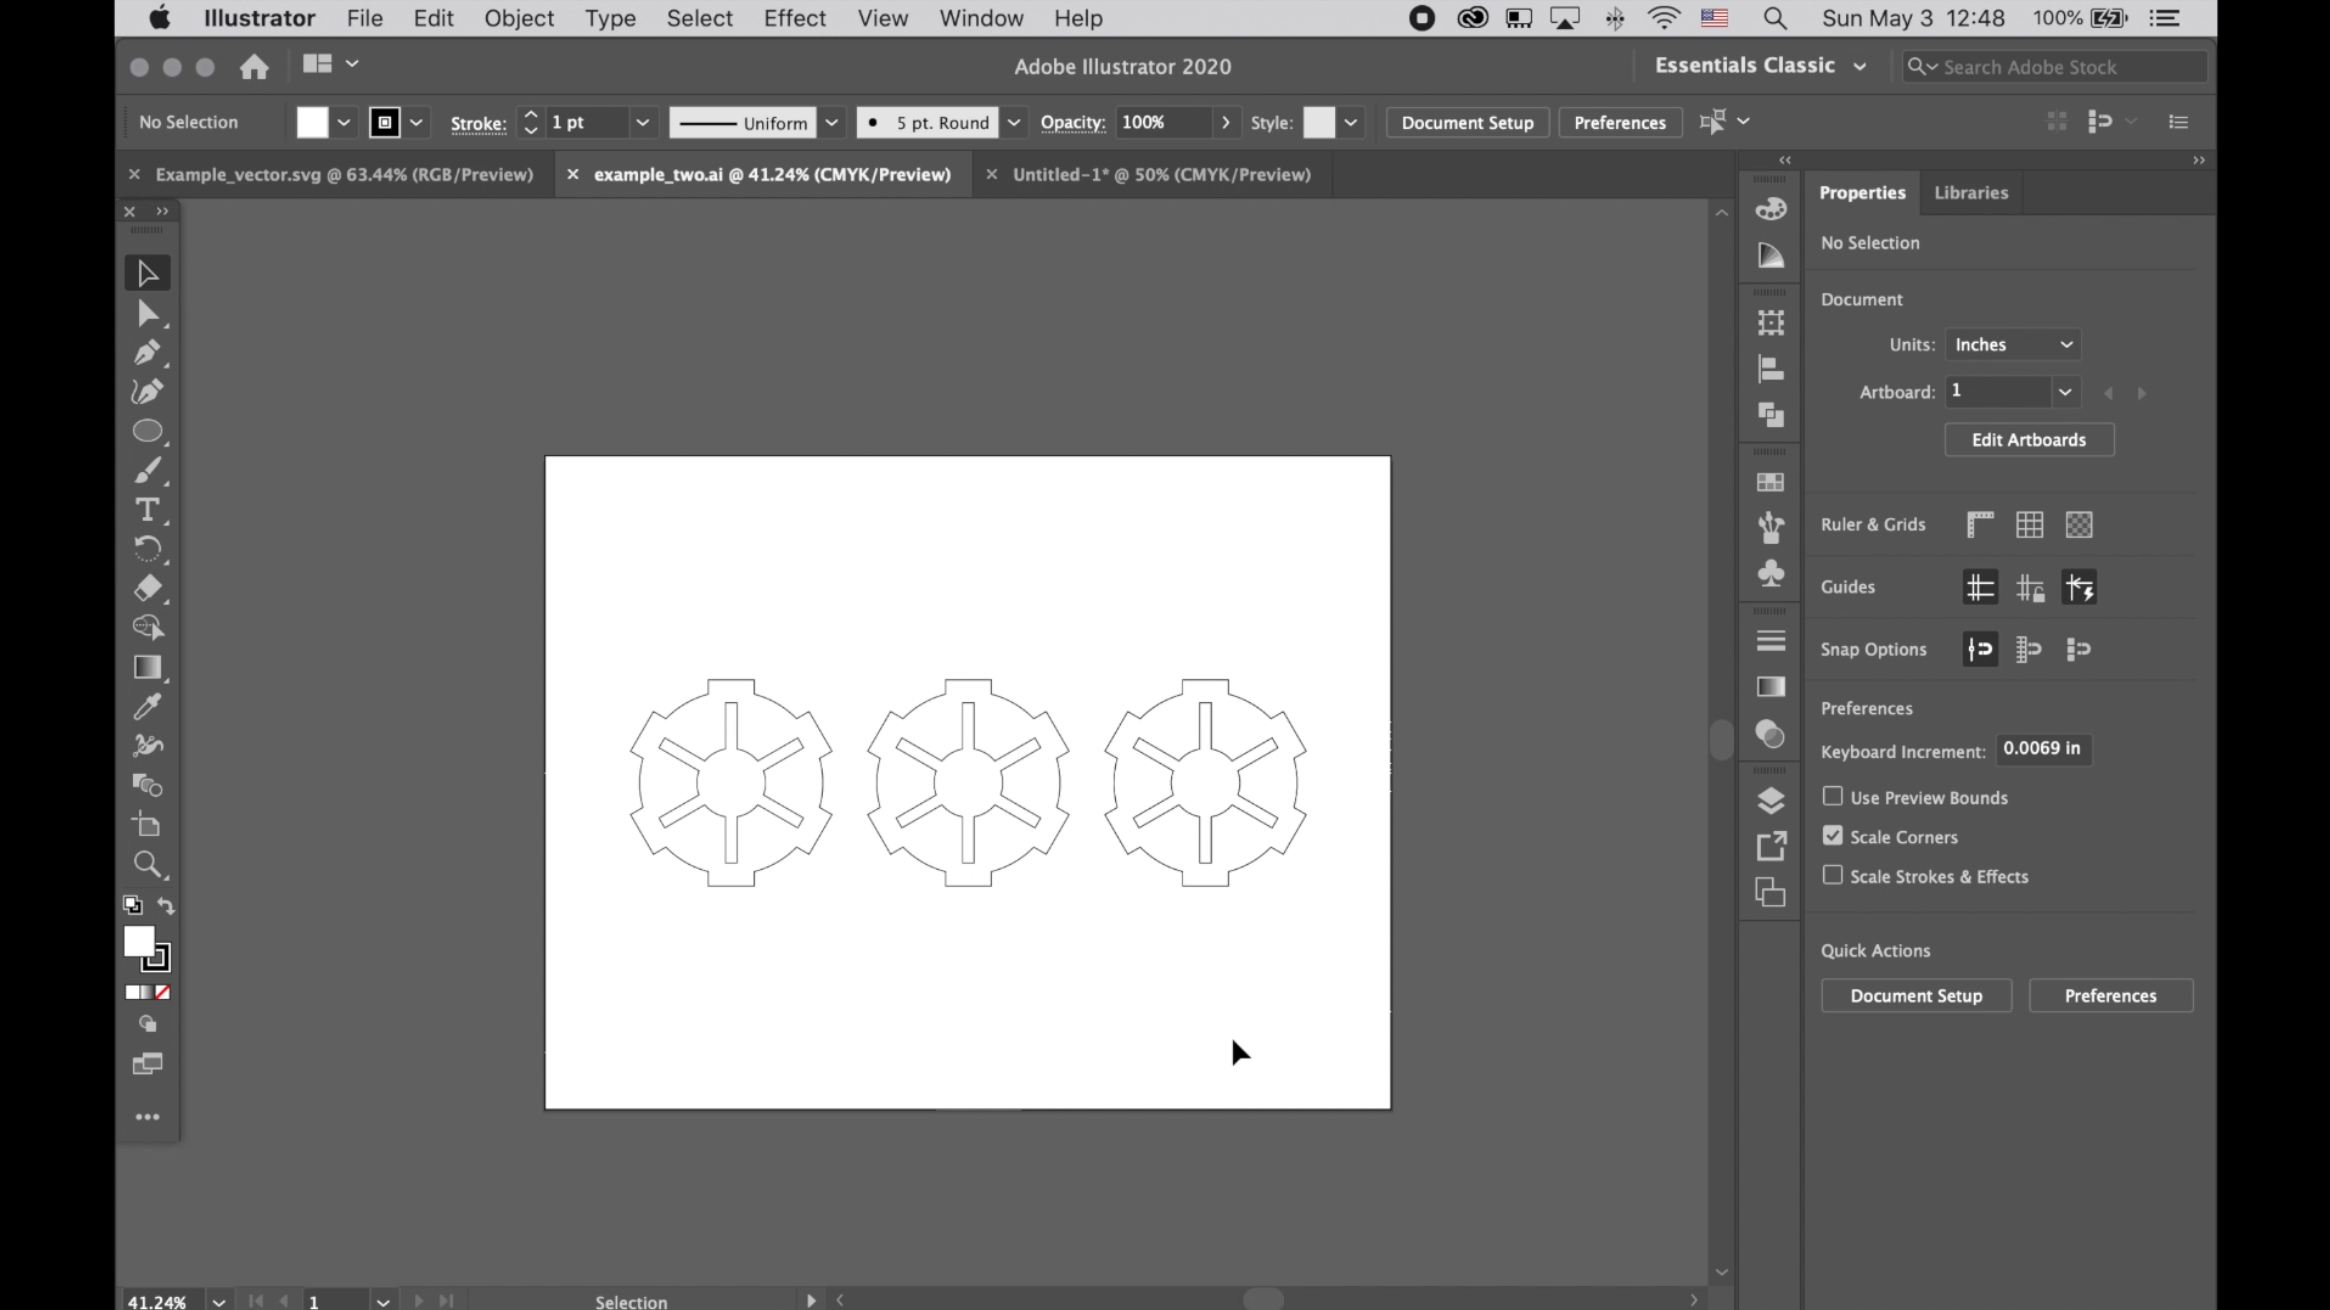Viewport: 2330px width, 1310px height.
Task: Disable Scale Corners
Action: [1833, 835]
